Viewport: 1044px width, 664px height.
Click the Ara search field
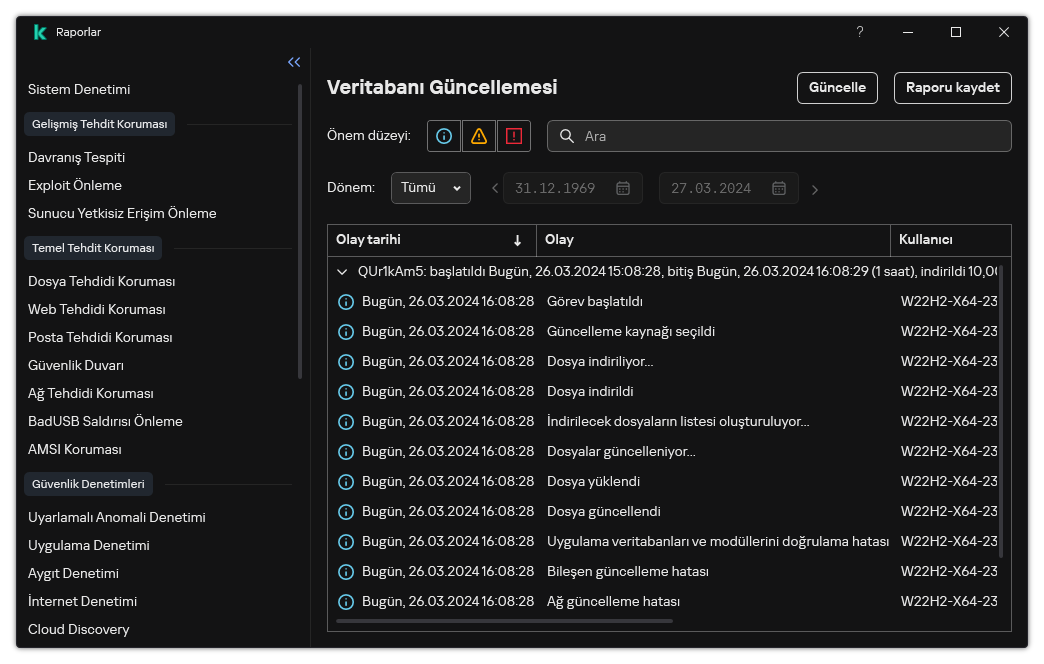pyautogui.click(x=790, y=136)
